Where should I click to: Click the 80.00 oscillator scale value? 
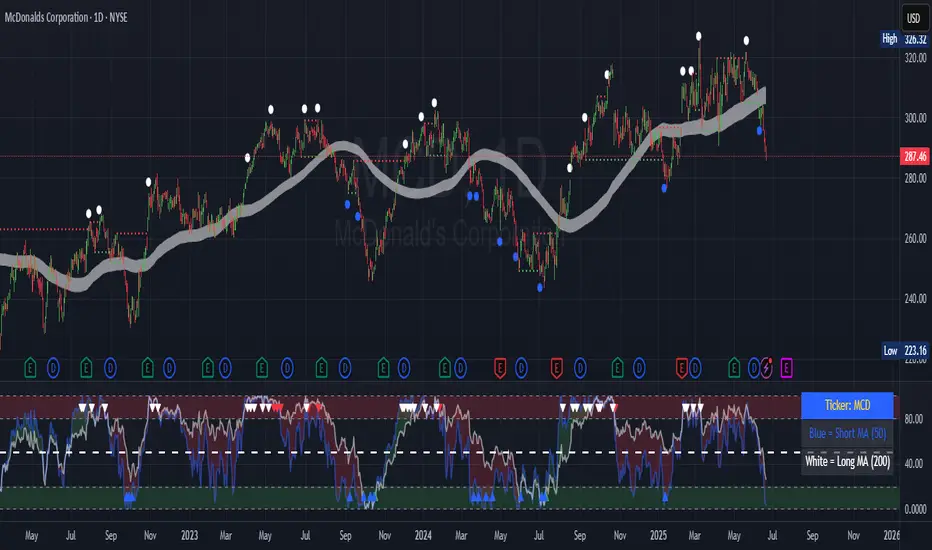[914, 419]
